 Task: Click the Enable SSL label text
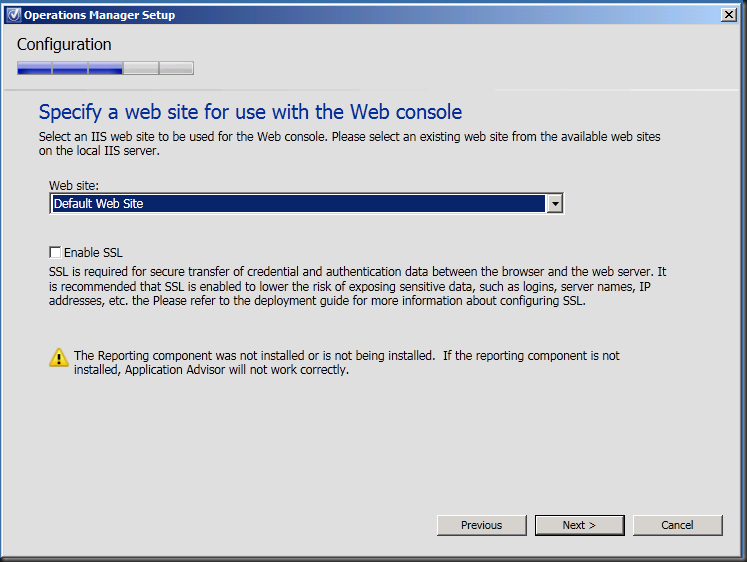click(93, 253)
